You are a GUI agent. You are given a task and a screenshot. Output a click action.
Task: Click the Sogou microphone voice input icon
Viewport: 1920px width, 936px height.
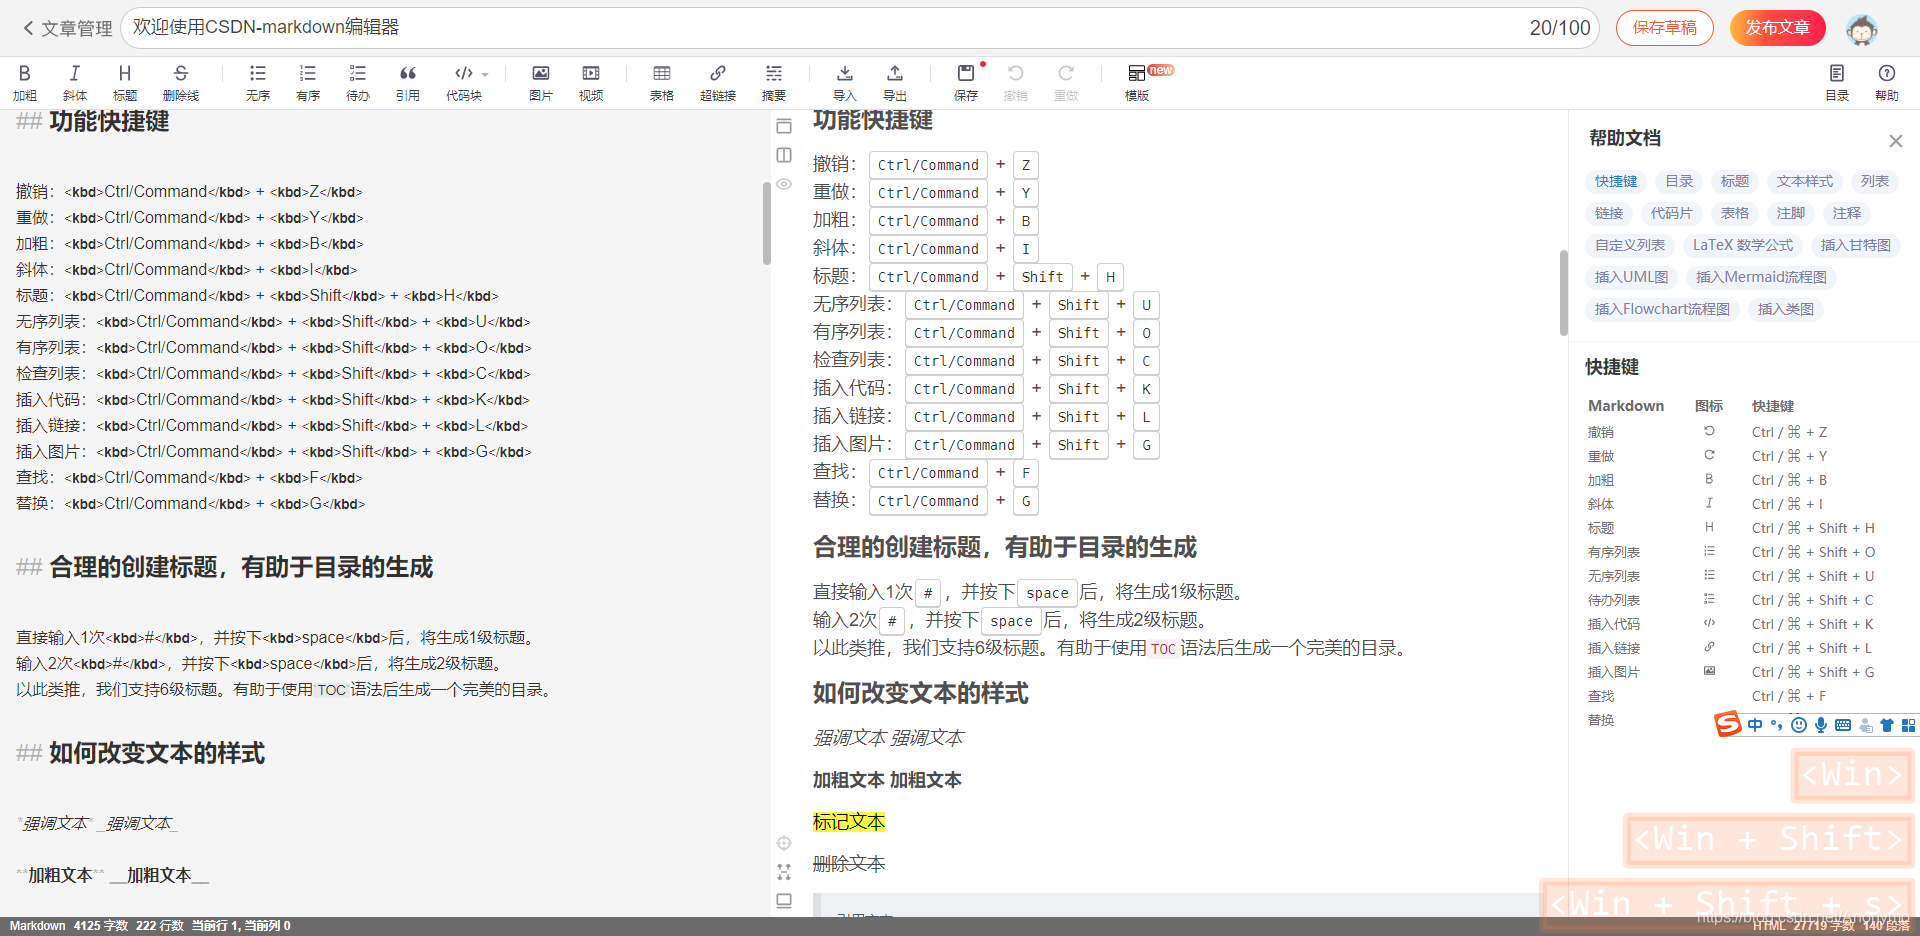1821,725
